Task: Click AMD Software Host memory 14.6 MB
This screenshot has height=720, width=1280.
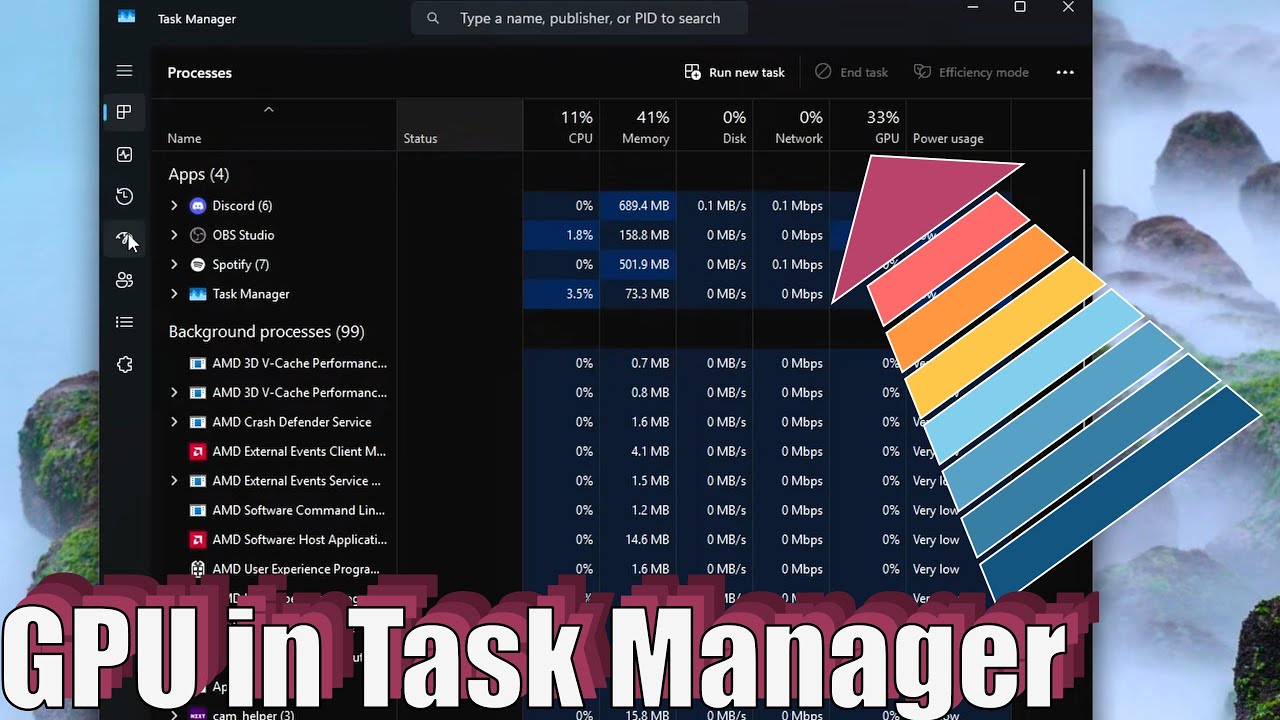Action: 647,540
